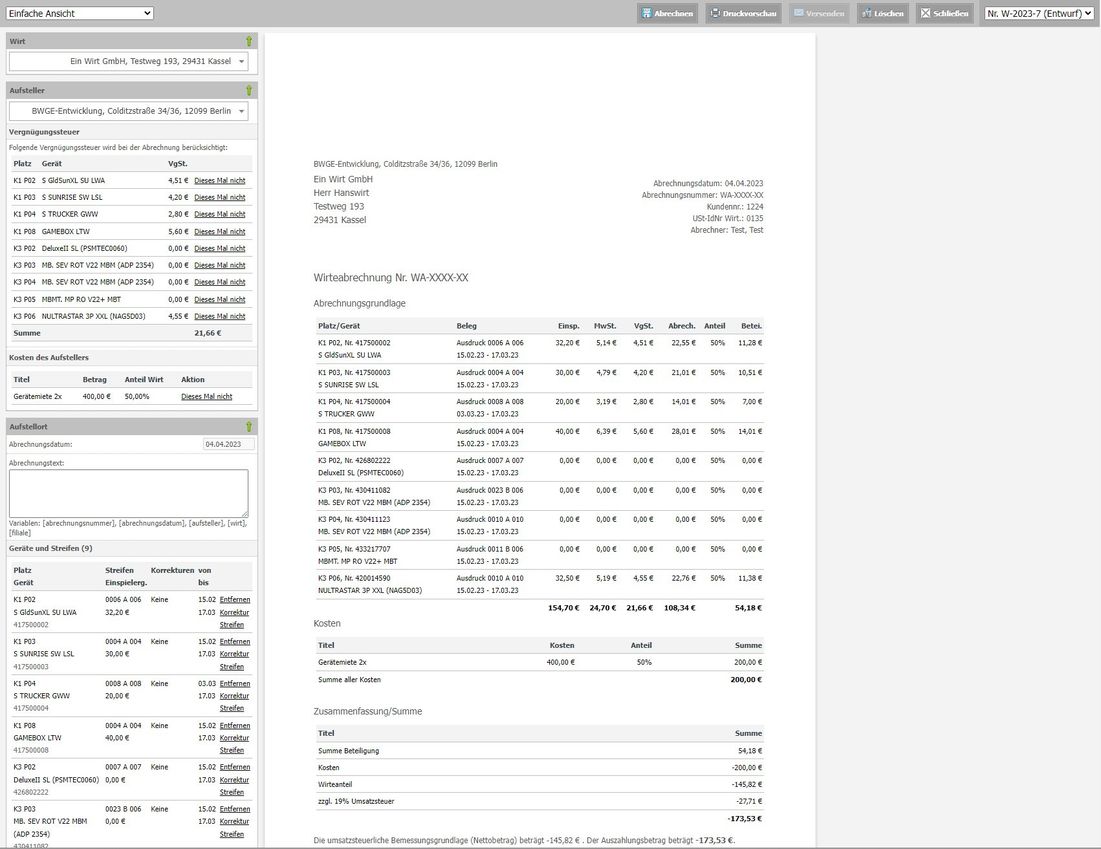Viewport: 1101px width, 849px height.
Task: Expand the BWGE-Entwicklung Aufsteller dropdown
Action: point(128,111)
